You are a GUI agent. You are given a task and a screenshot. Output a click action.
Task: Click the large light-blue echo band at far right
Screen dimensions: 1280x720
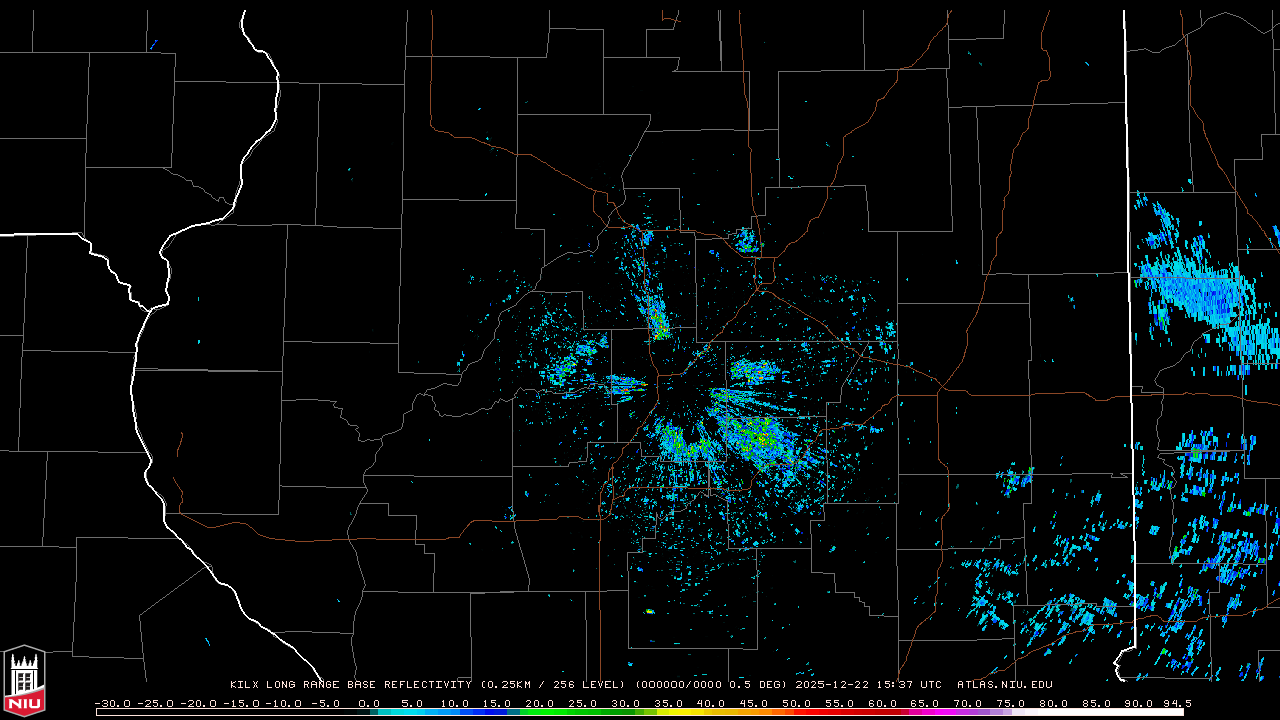1205,290
